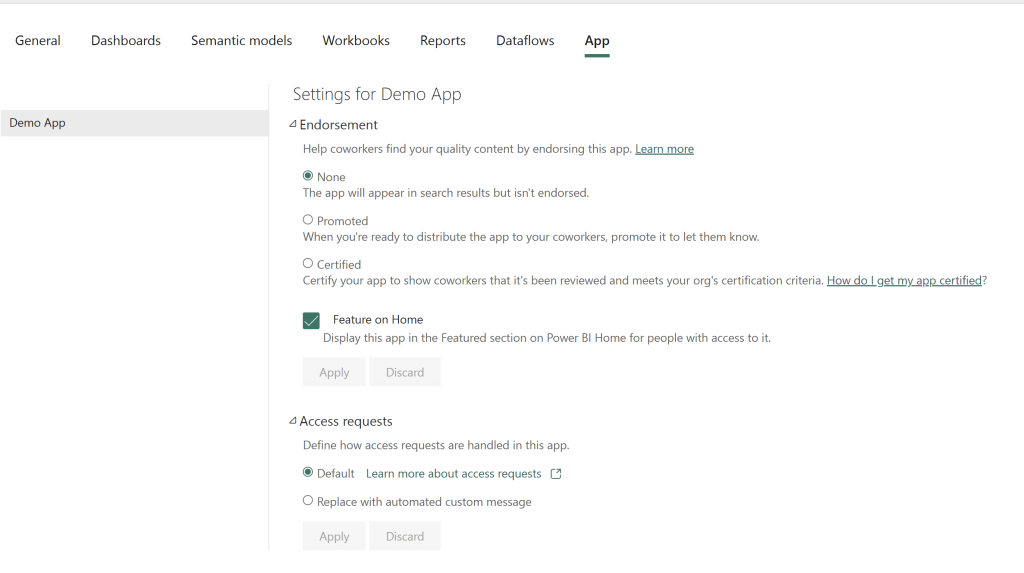Click the Endorsement Learn more link
The width and height of the screenshot is (1024, 573).
click(x=664, y=149)
